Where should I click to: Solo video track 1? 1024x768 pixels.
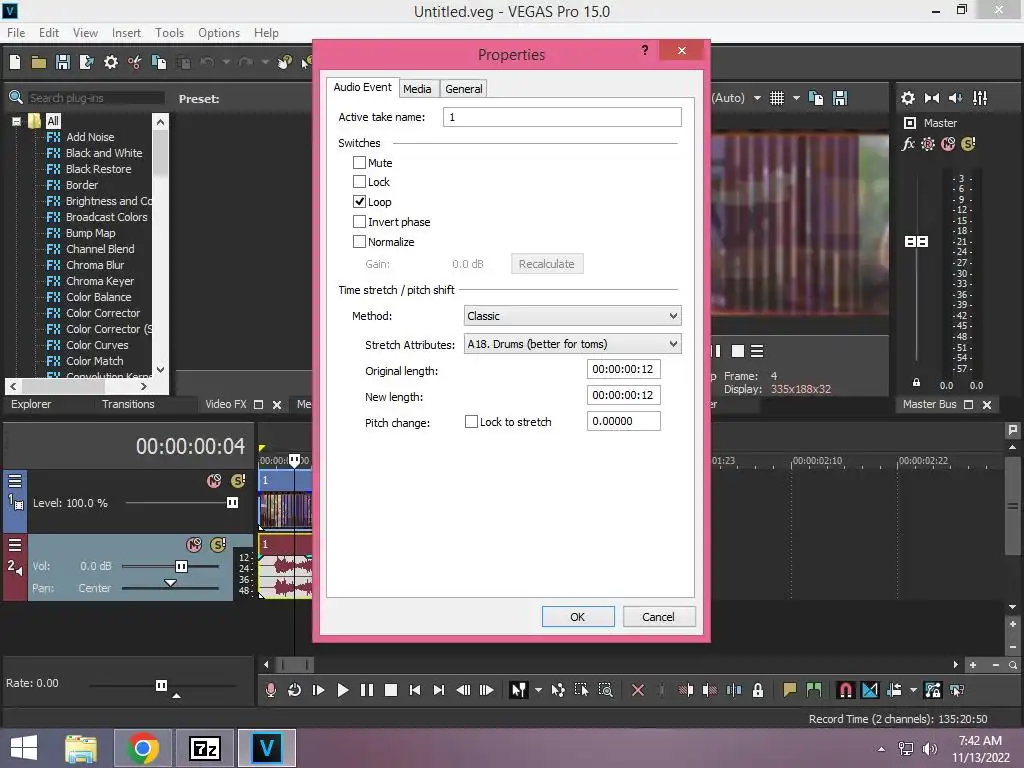tap(238, 481)
